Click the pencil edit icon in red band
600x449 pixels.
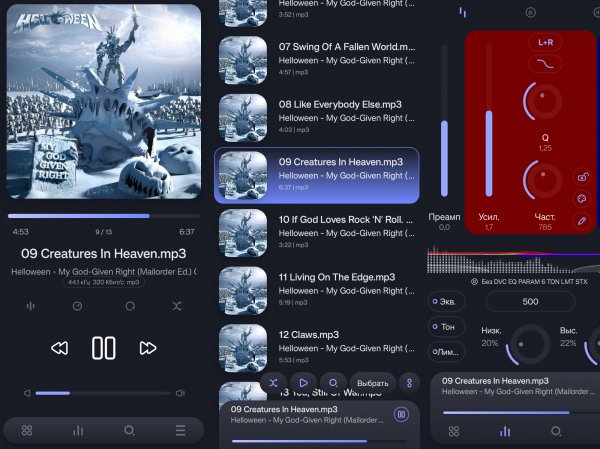coord(582,220)
